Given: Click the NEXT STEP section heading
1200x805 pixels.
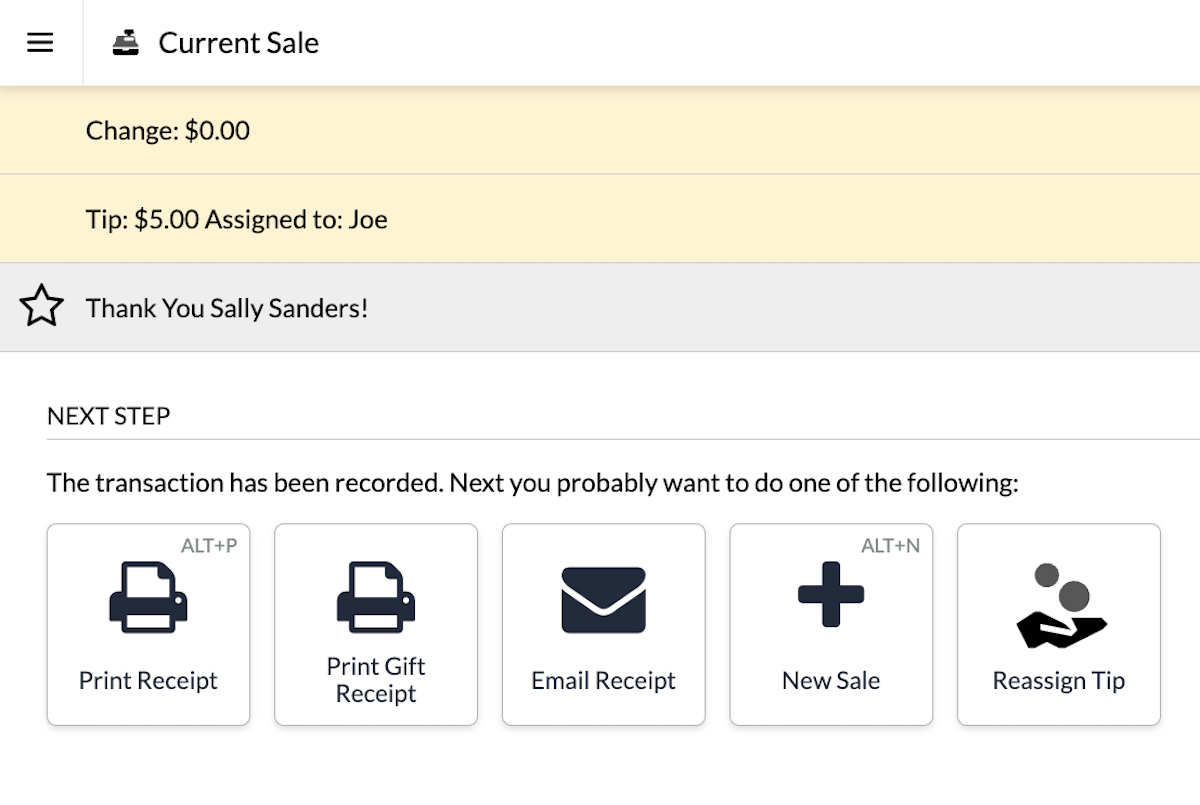Looking at the screenshot, I should point(109,416).
